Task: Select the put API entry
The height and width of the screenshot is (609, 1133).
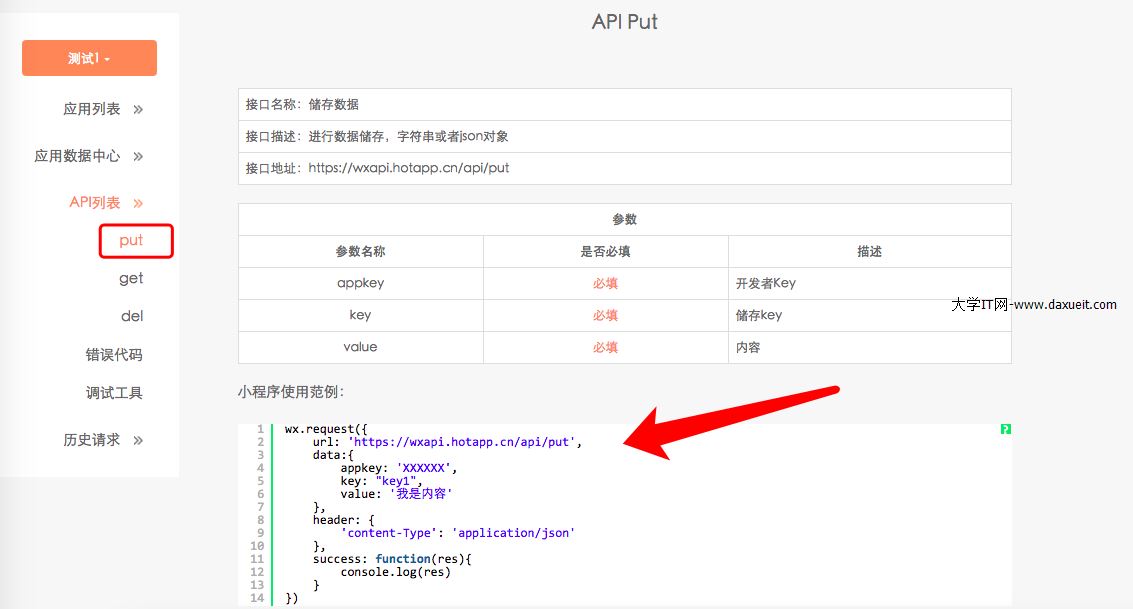Action: click(131, 240)
